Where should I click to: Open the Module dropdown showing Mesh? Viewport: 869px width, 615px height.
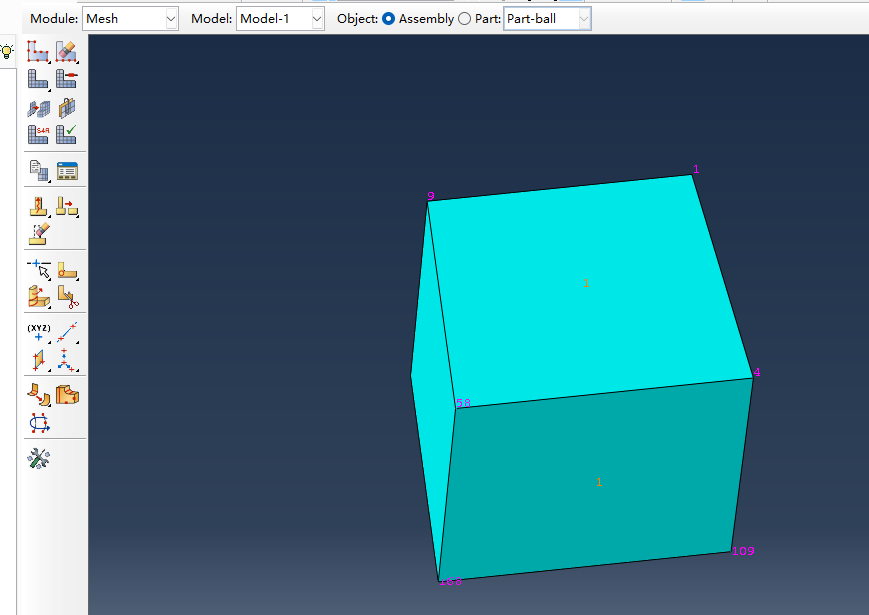point(131,19)
